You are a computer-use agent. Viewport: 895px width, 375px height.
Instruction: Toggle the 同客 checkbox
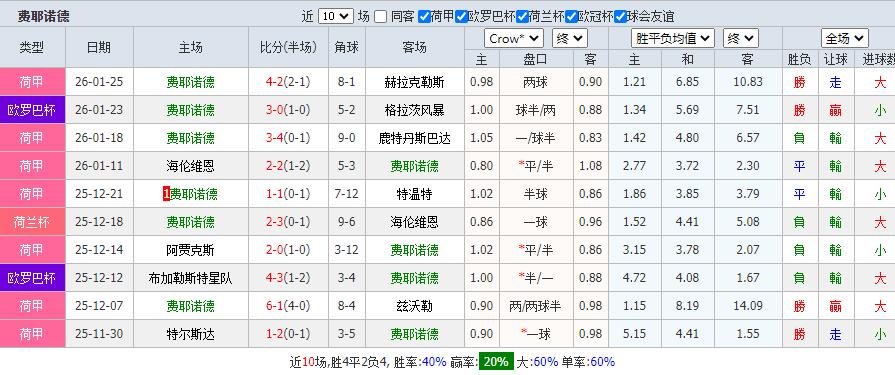[380, 17]
